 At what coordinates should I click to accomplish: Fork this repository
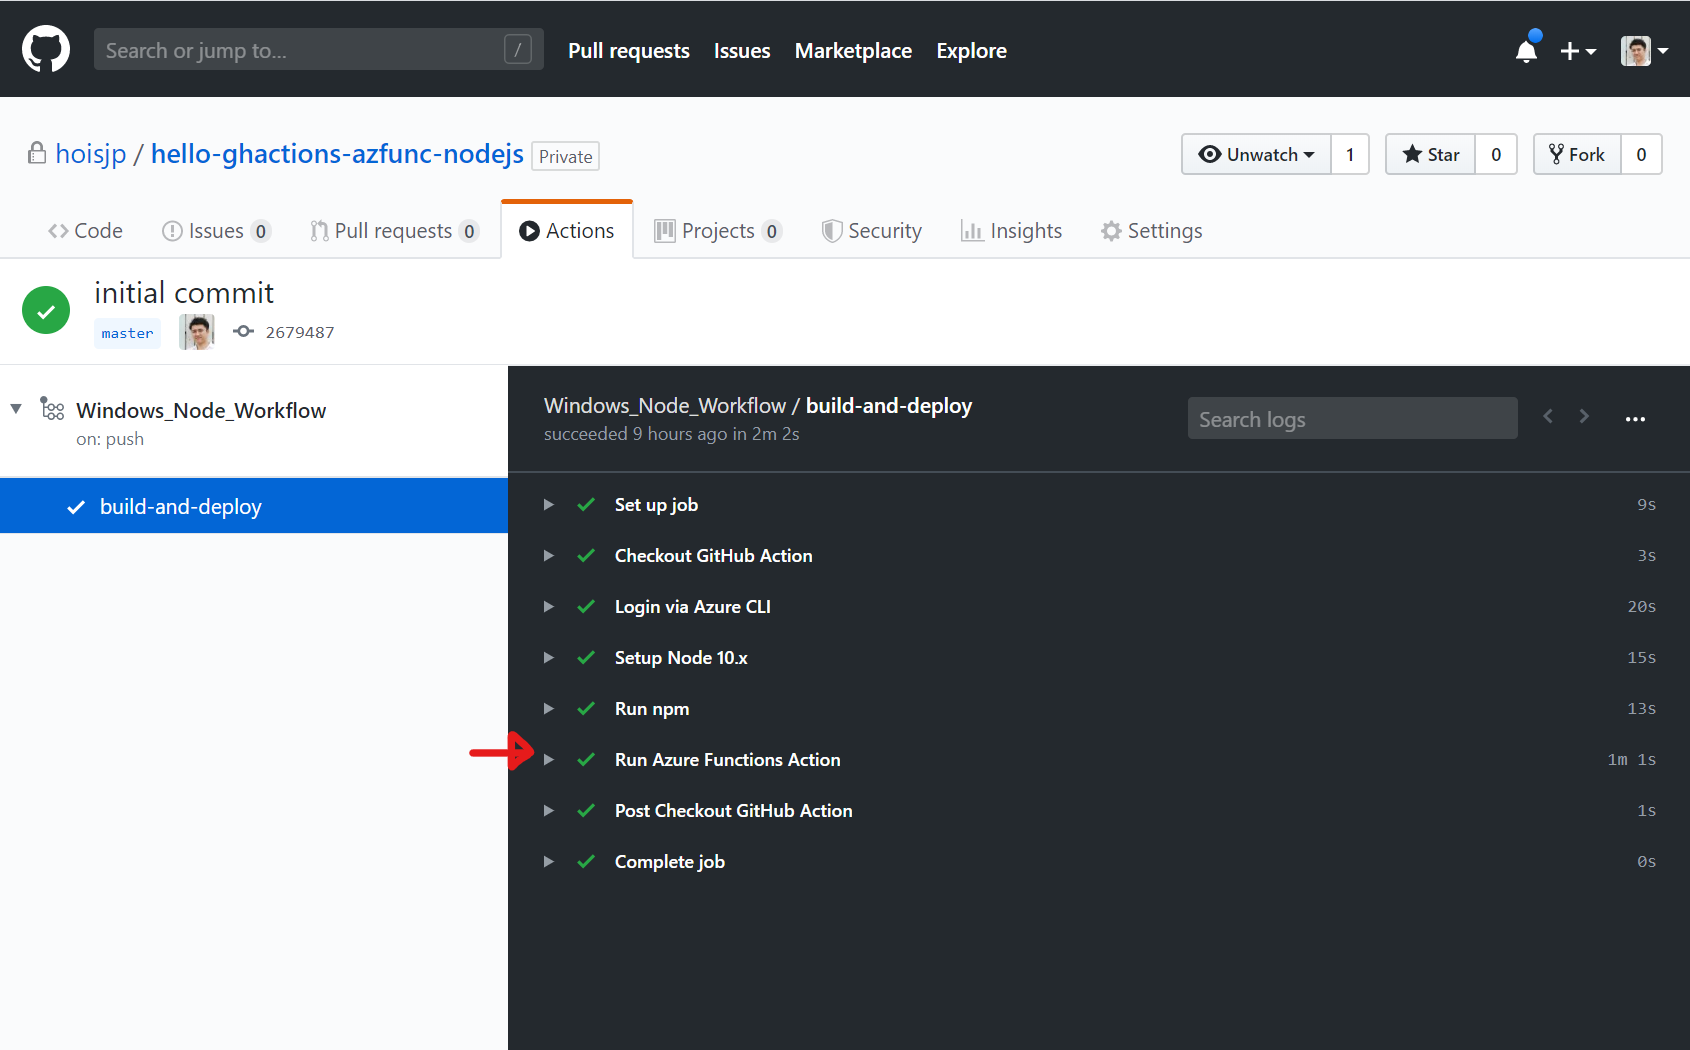(1577, 154)
